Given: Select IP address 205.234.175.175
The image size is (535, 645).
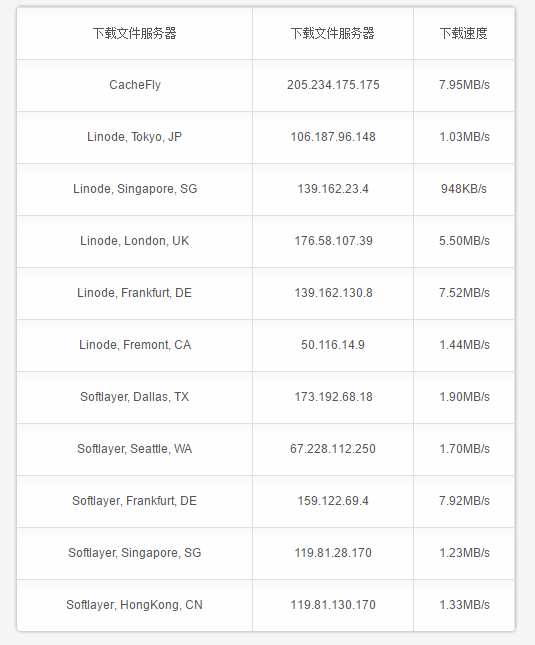Looking at the screenshot, I should point(333,85).
